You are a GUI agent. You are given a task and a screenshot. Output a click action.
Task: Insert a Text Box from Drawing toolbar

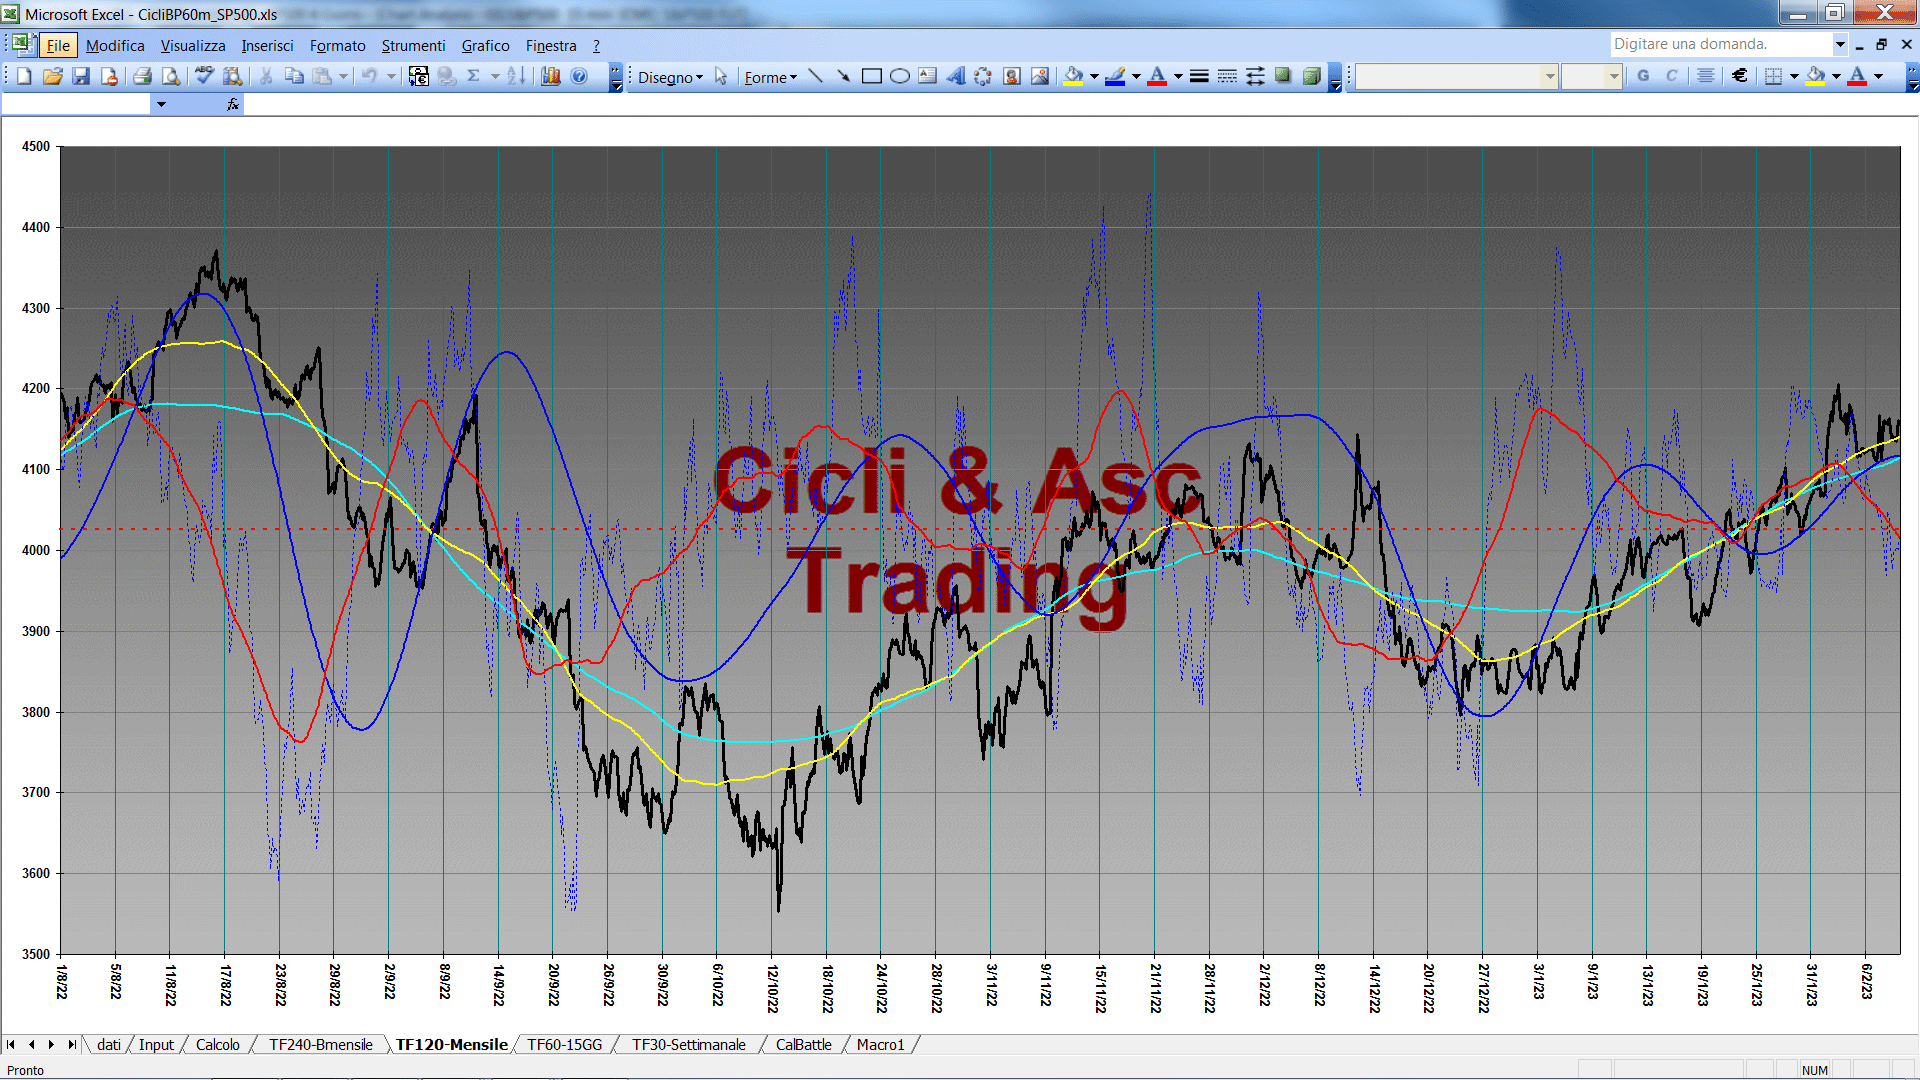[x=928, y=76]
